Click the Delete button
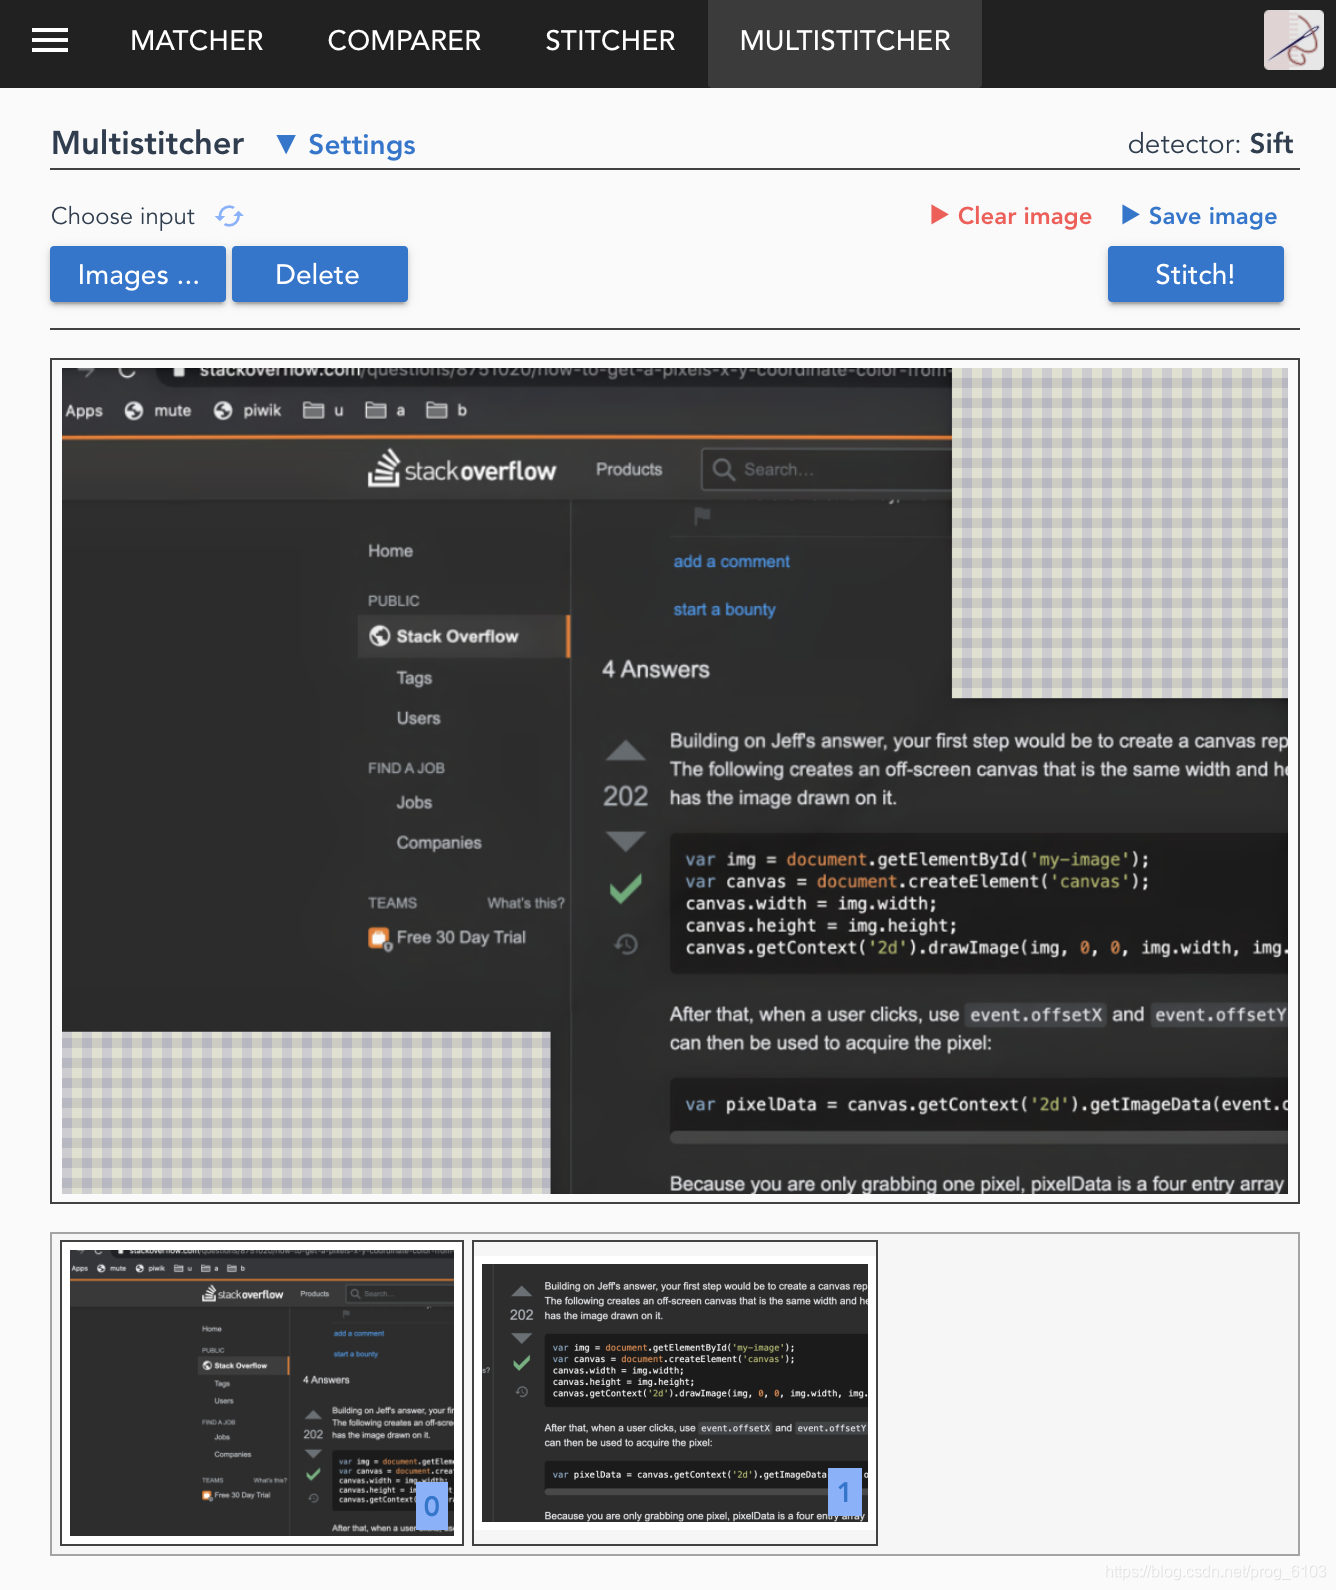 click(320, 274)
